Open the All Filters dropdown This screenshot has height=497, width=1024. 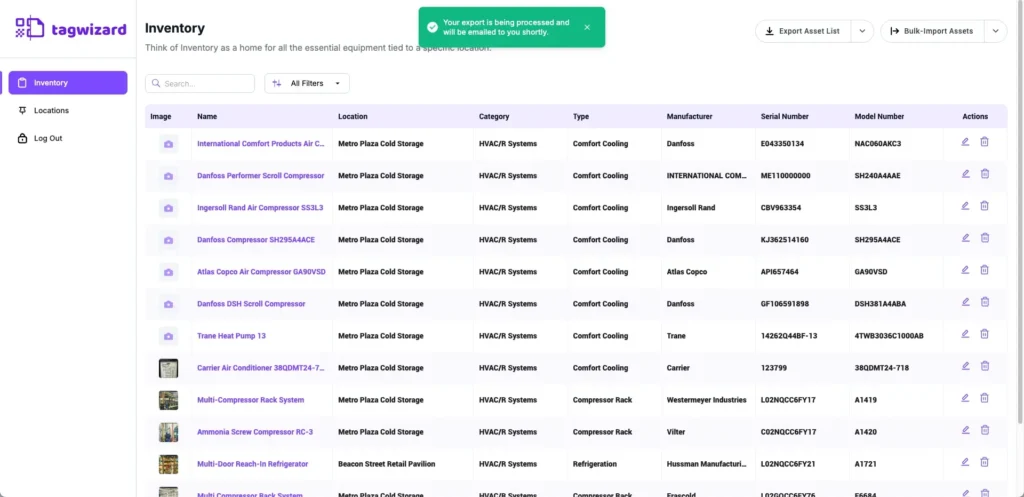pyautogui.click(x=307, y=84)
